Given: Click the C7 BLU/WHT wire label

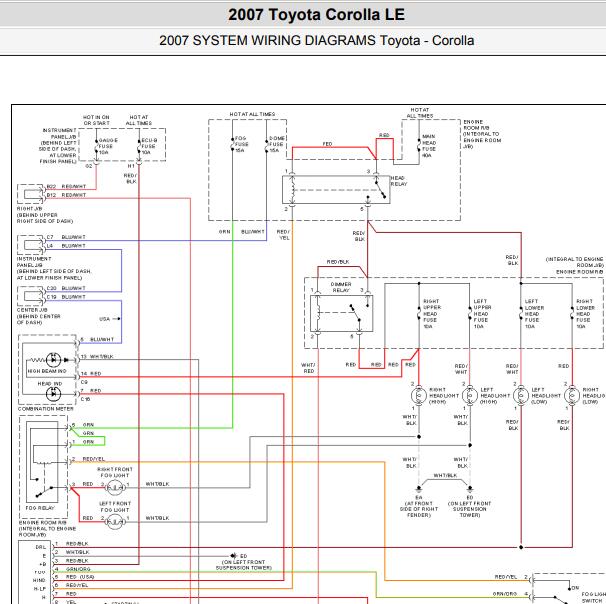Looking at the screenshot, I should 66,237.
